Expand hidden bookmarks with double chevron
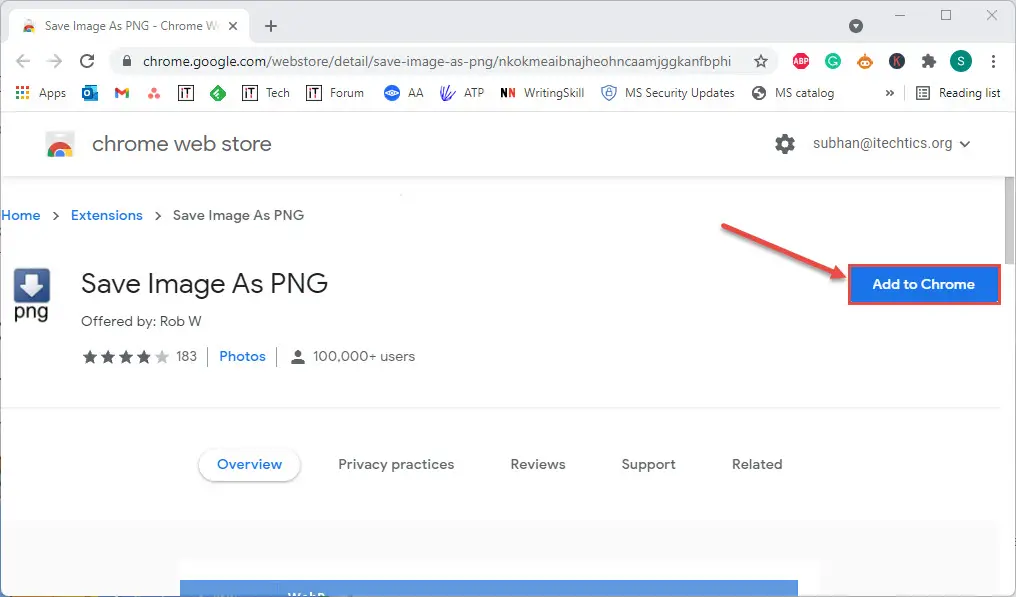 pyautogui.click(x=890, y=93)
